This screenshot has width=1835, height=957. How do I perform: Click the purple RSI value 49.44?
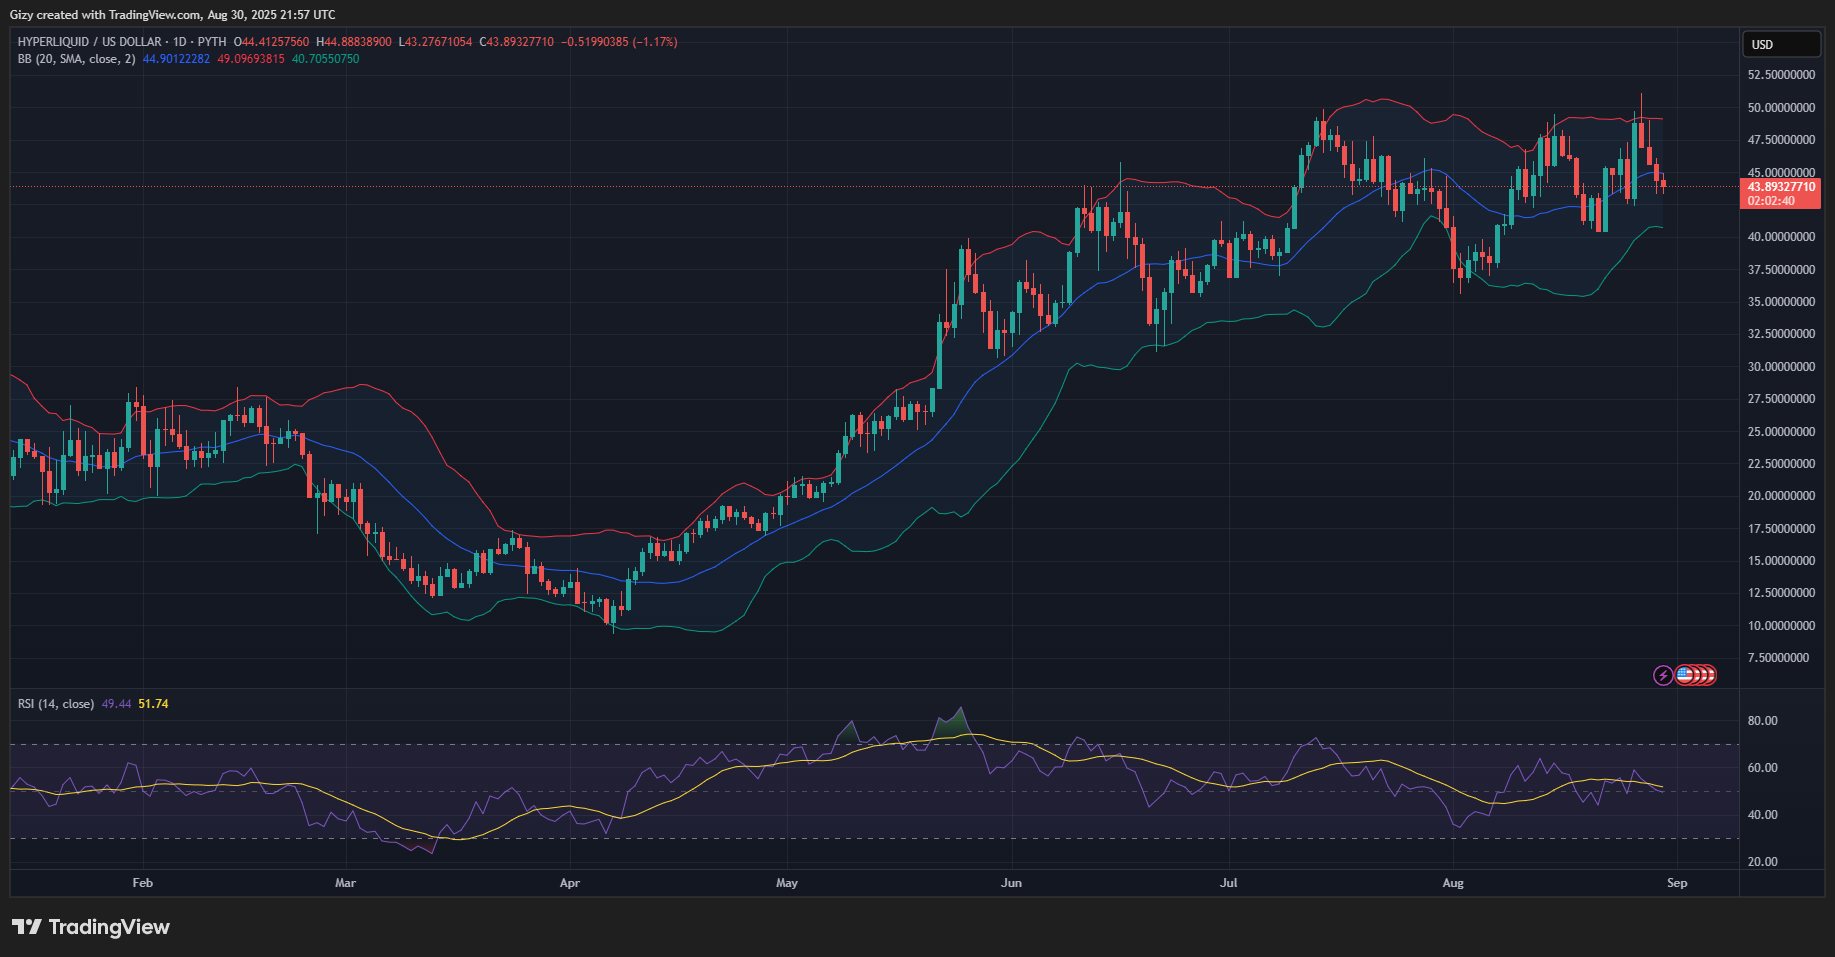pos(117,704)
